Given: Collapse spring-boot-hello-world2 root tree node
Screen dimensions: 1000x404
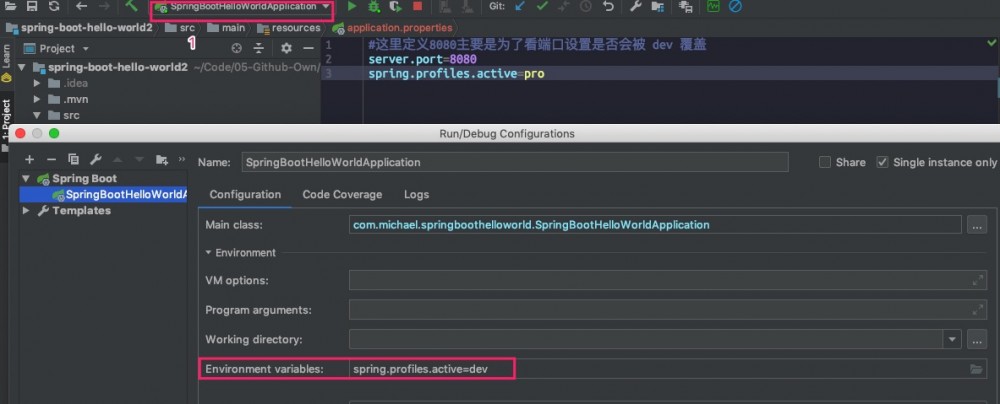Looking at the screenshot, I should click(22, 67).
